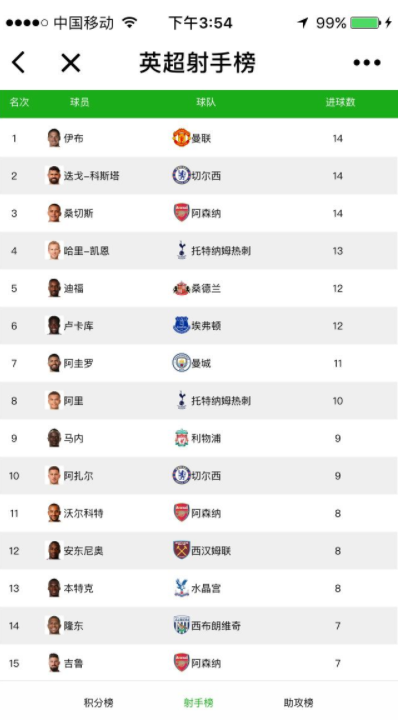398x723 pixels.
Task: Switch to the 助攻榜 tab
Action: click(298, 703)
